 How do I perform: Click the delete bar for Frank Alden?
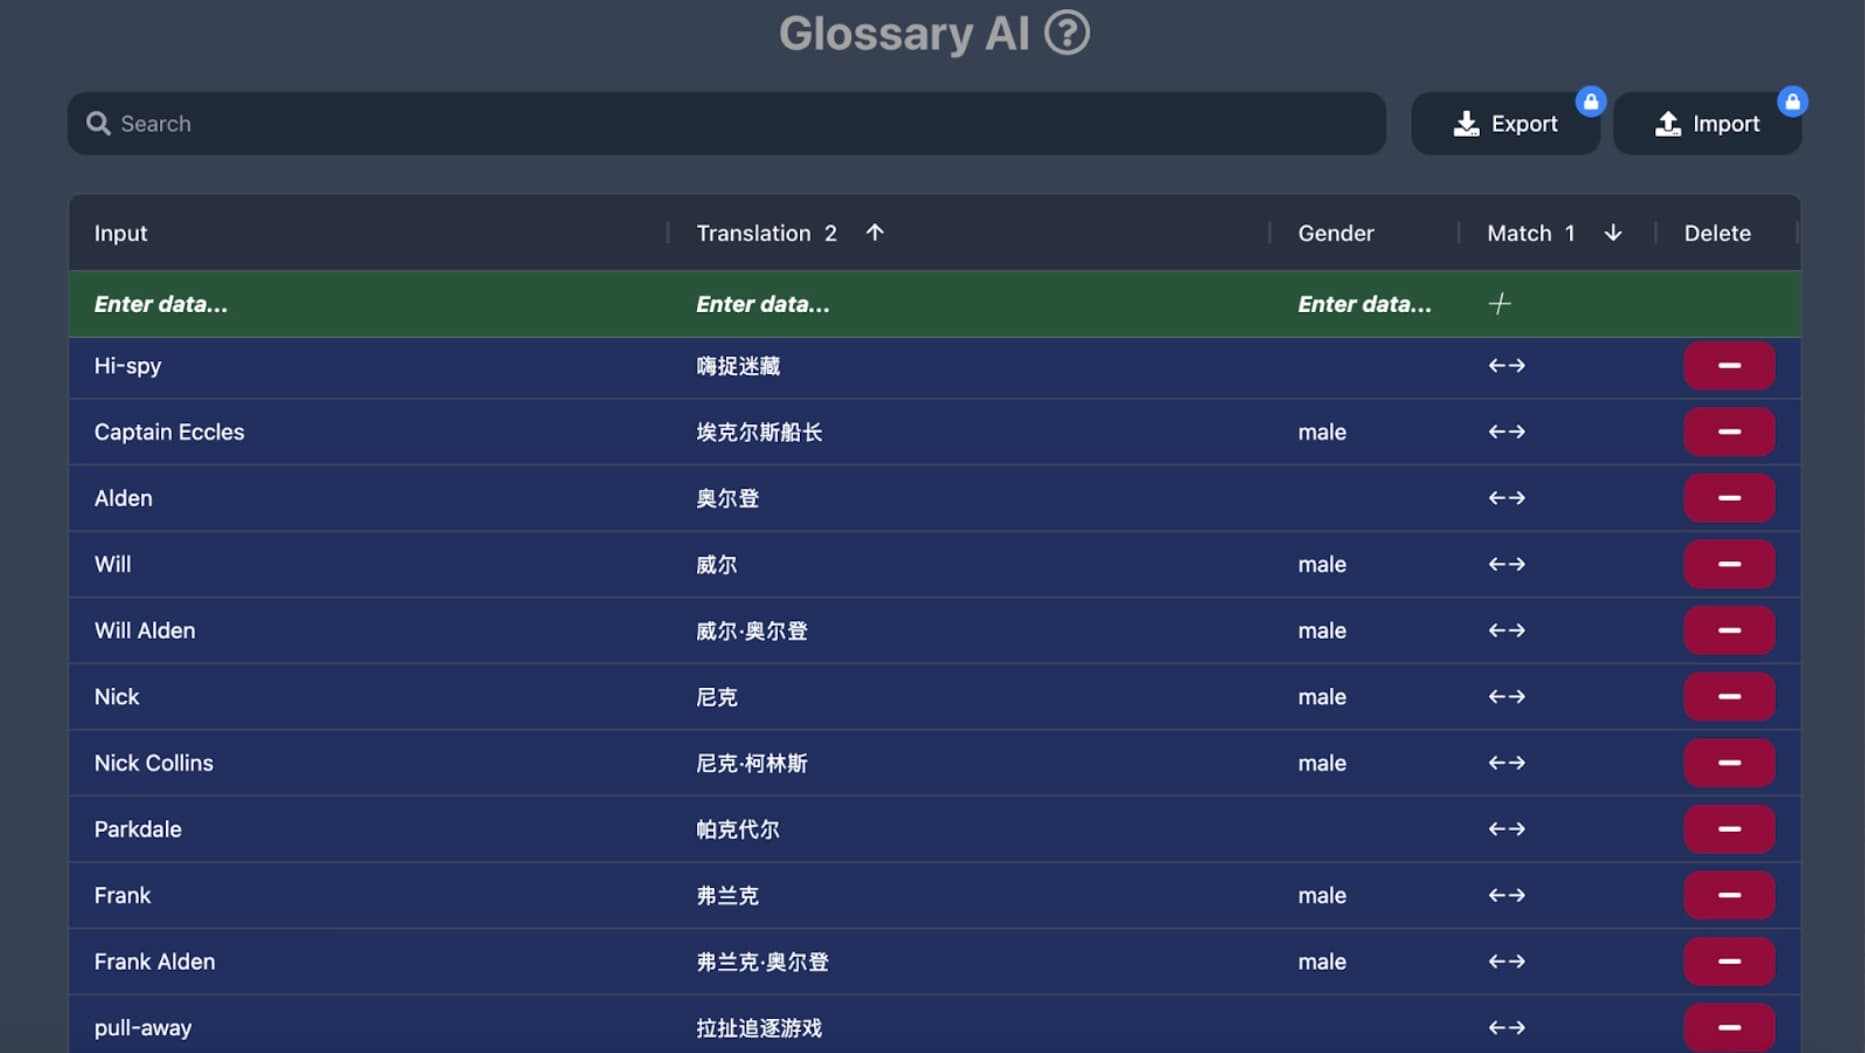point(1729,961)
